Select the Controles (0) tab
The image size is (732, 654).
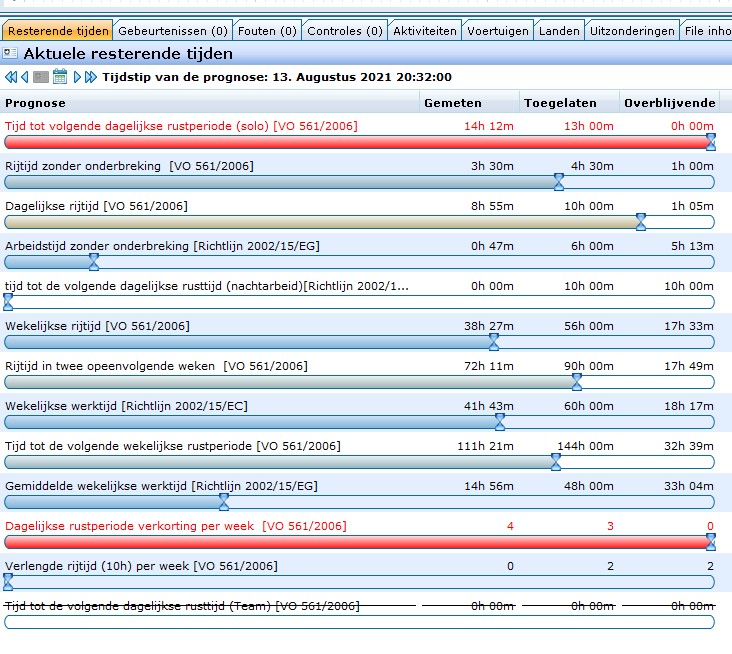[x=344, y=31]
